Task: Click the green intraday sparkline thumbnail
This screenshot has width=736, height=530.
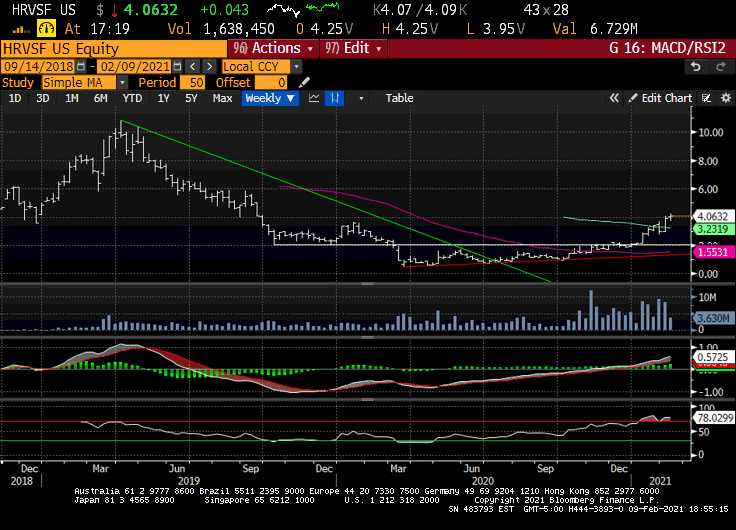Action: (x=322, y=7)
